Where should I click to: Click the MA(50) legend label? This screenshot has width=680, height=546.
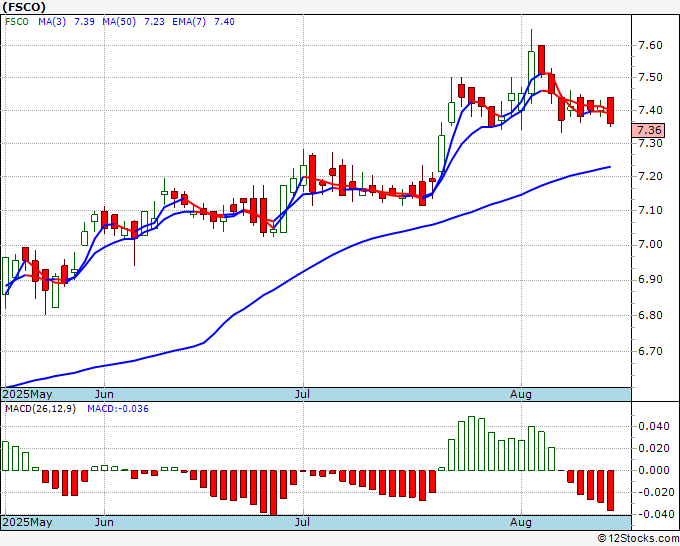pyautogui.click(x=119, y=22)
